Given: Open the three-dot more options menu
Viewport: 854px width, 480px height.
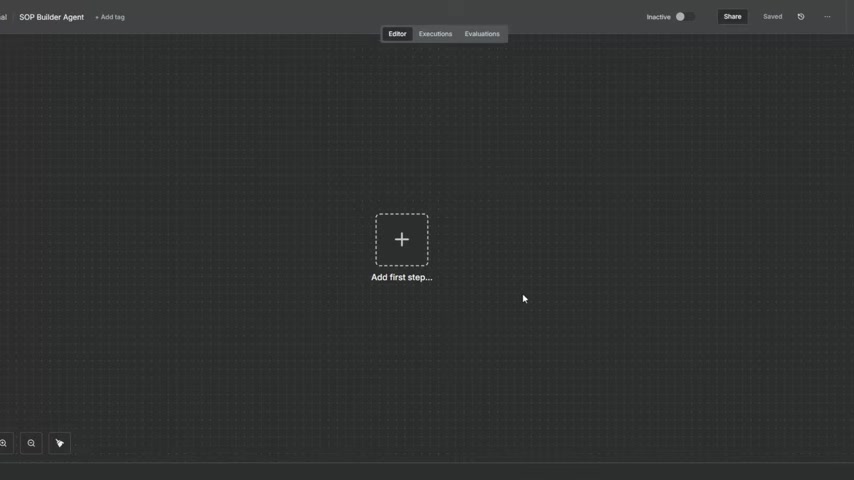Looking at the screenshot, I should 827,17.
